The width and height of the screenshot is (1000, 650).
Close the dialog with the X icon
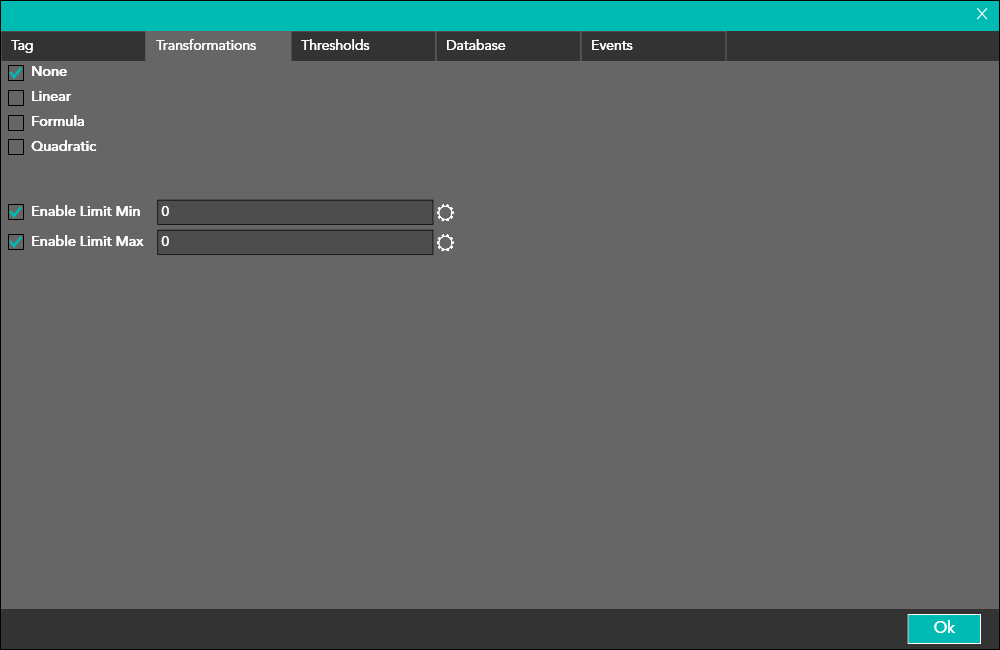click(982, 14)
